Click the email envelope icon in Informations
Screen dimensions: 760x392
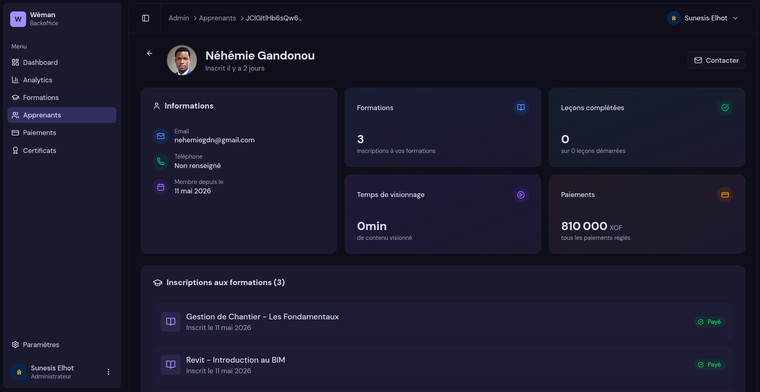(x=160, y=136)
